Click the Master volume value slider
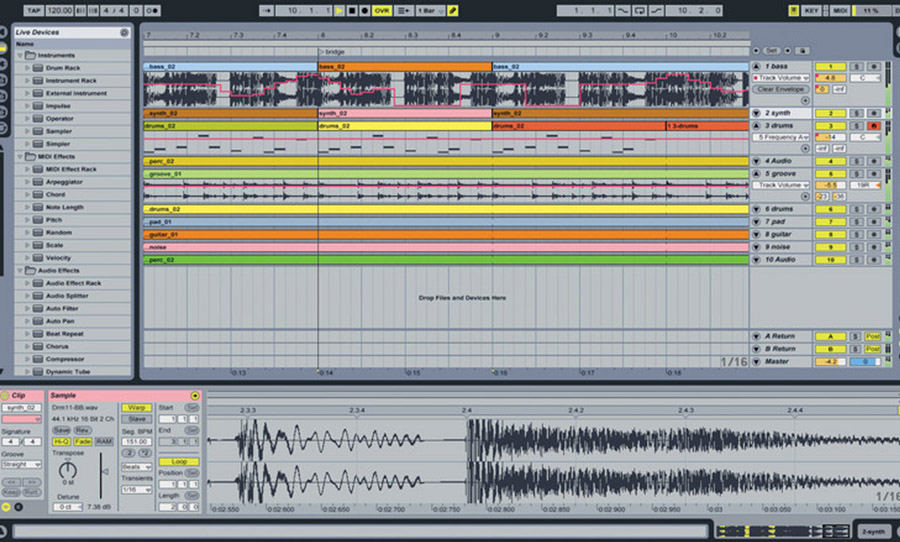The image size is (900, 542). pos(830,362)
